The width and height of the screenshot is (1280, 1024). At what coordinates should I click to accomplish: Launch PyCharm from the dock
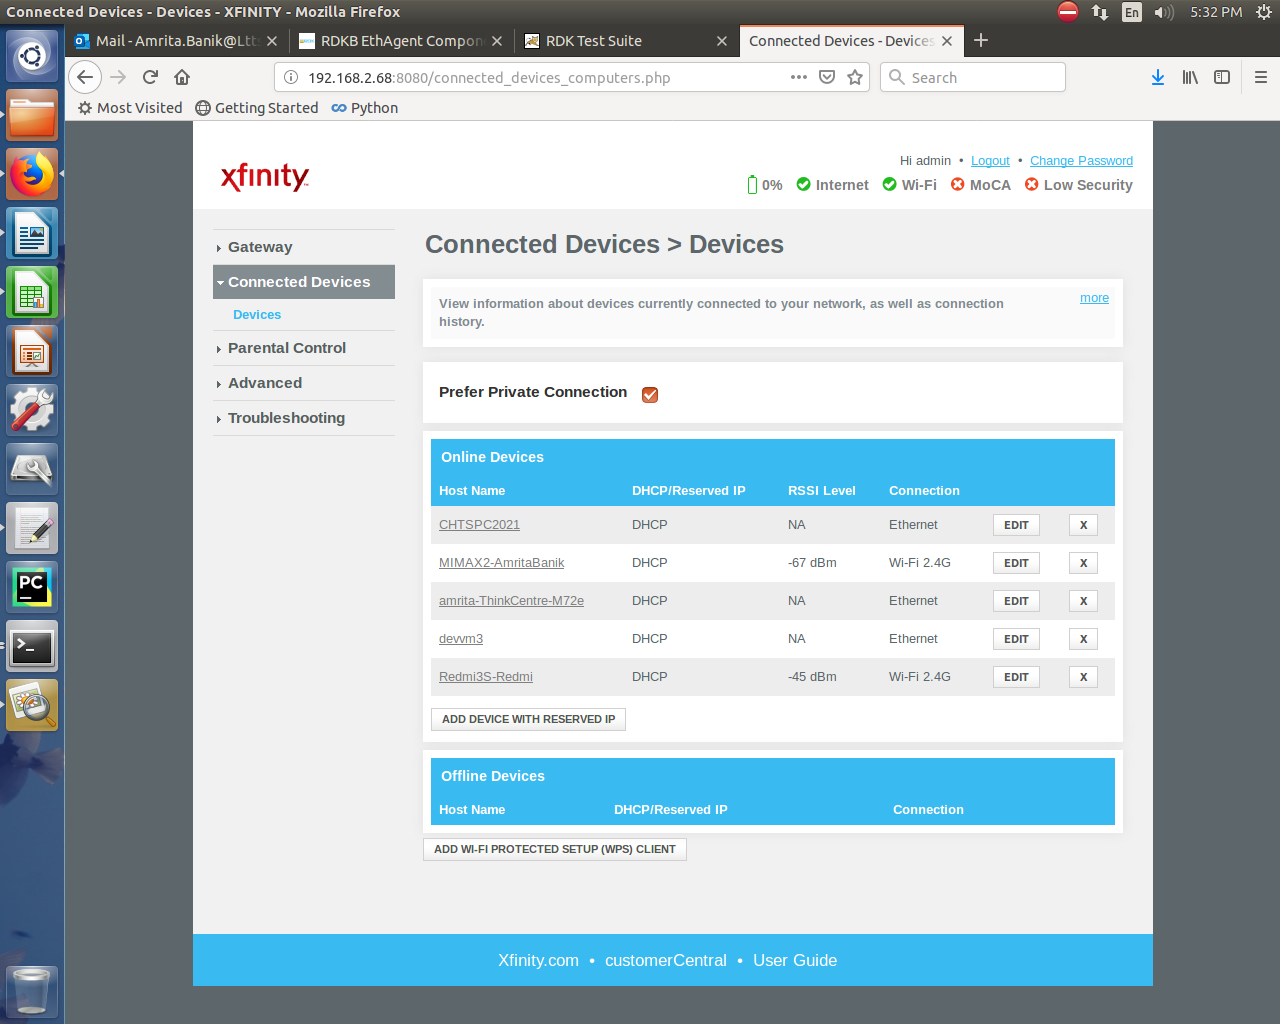(x=32, y=587)
